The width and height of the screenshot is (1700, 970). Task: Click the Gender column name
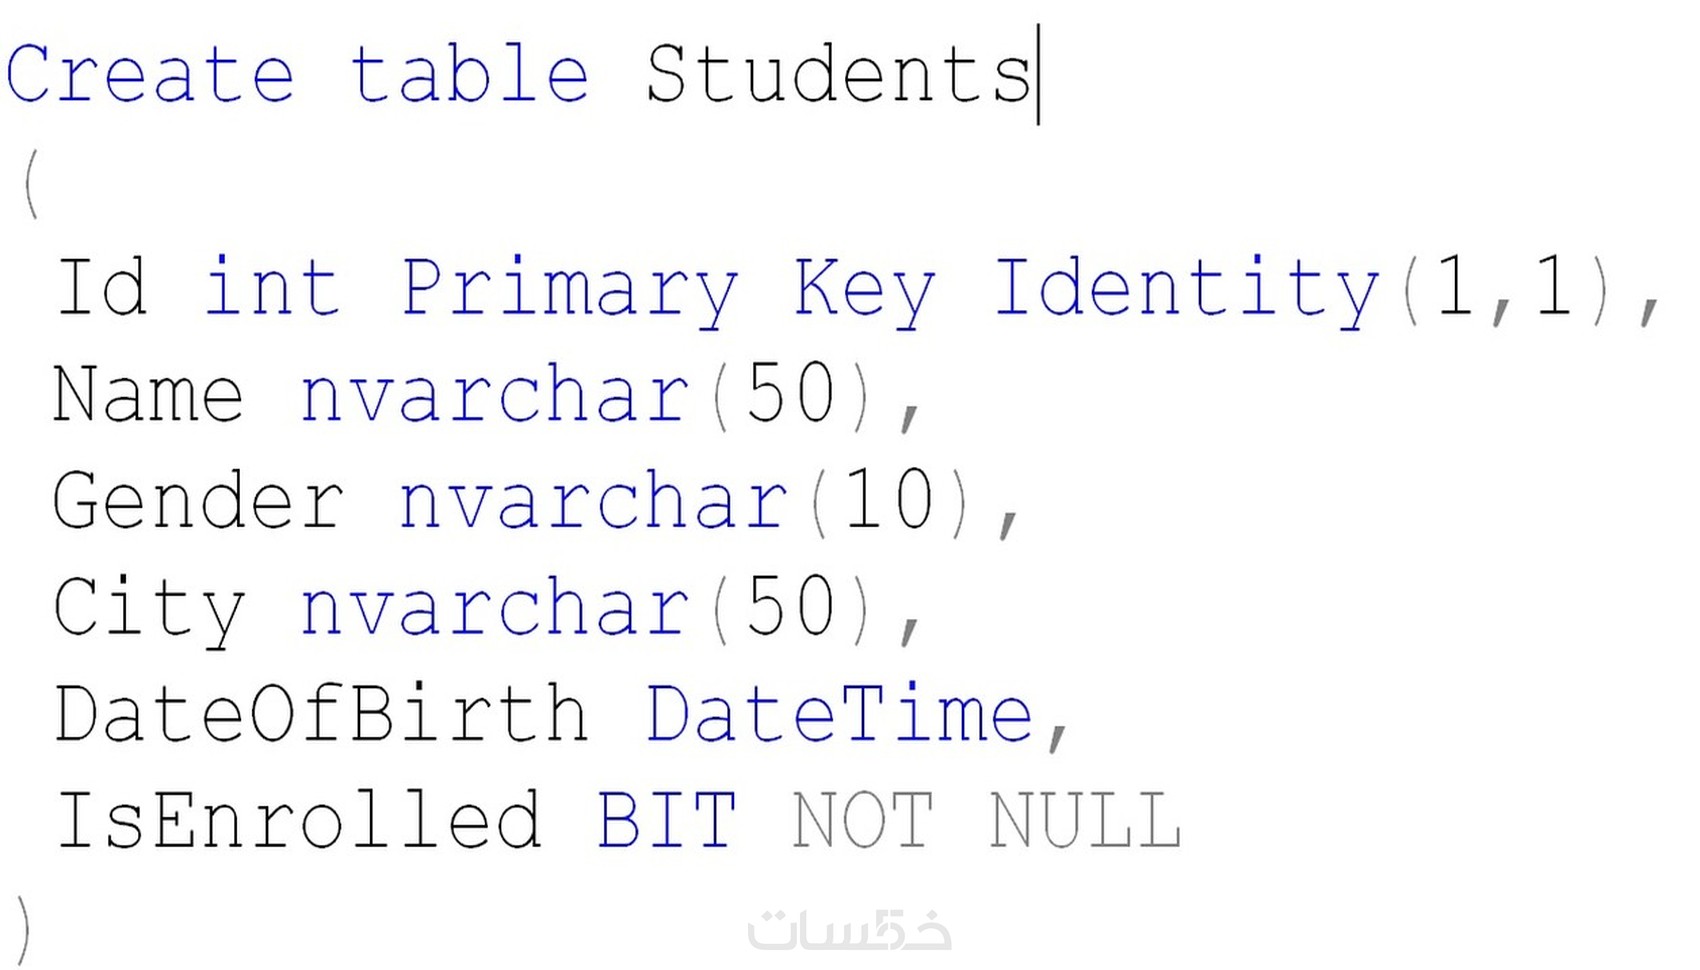pos(198,501)
